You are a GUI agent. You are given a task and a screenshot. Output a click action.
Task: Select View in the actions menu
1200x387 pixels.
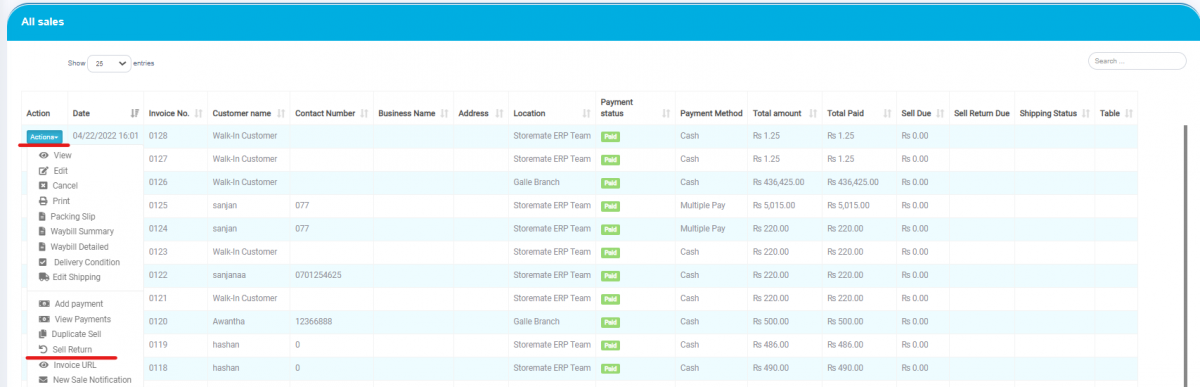tap(62, 155)
